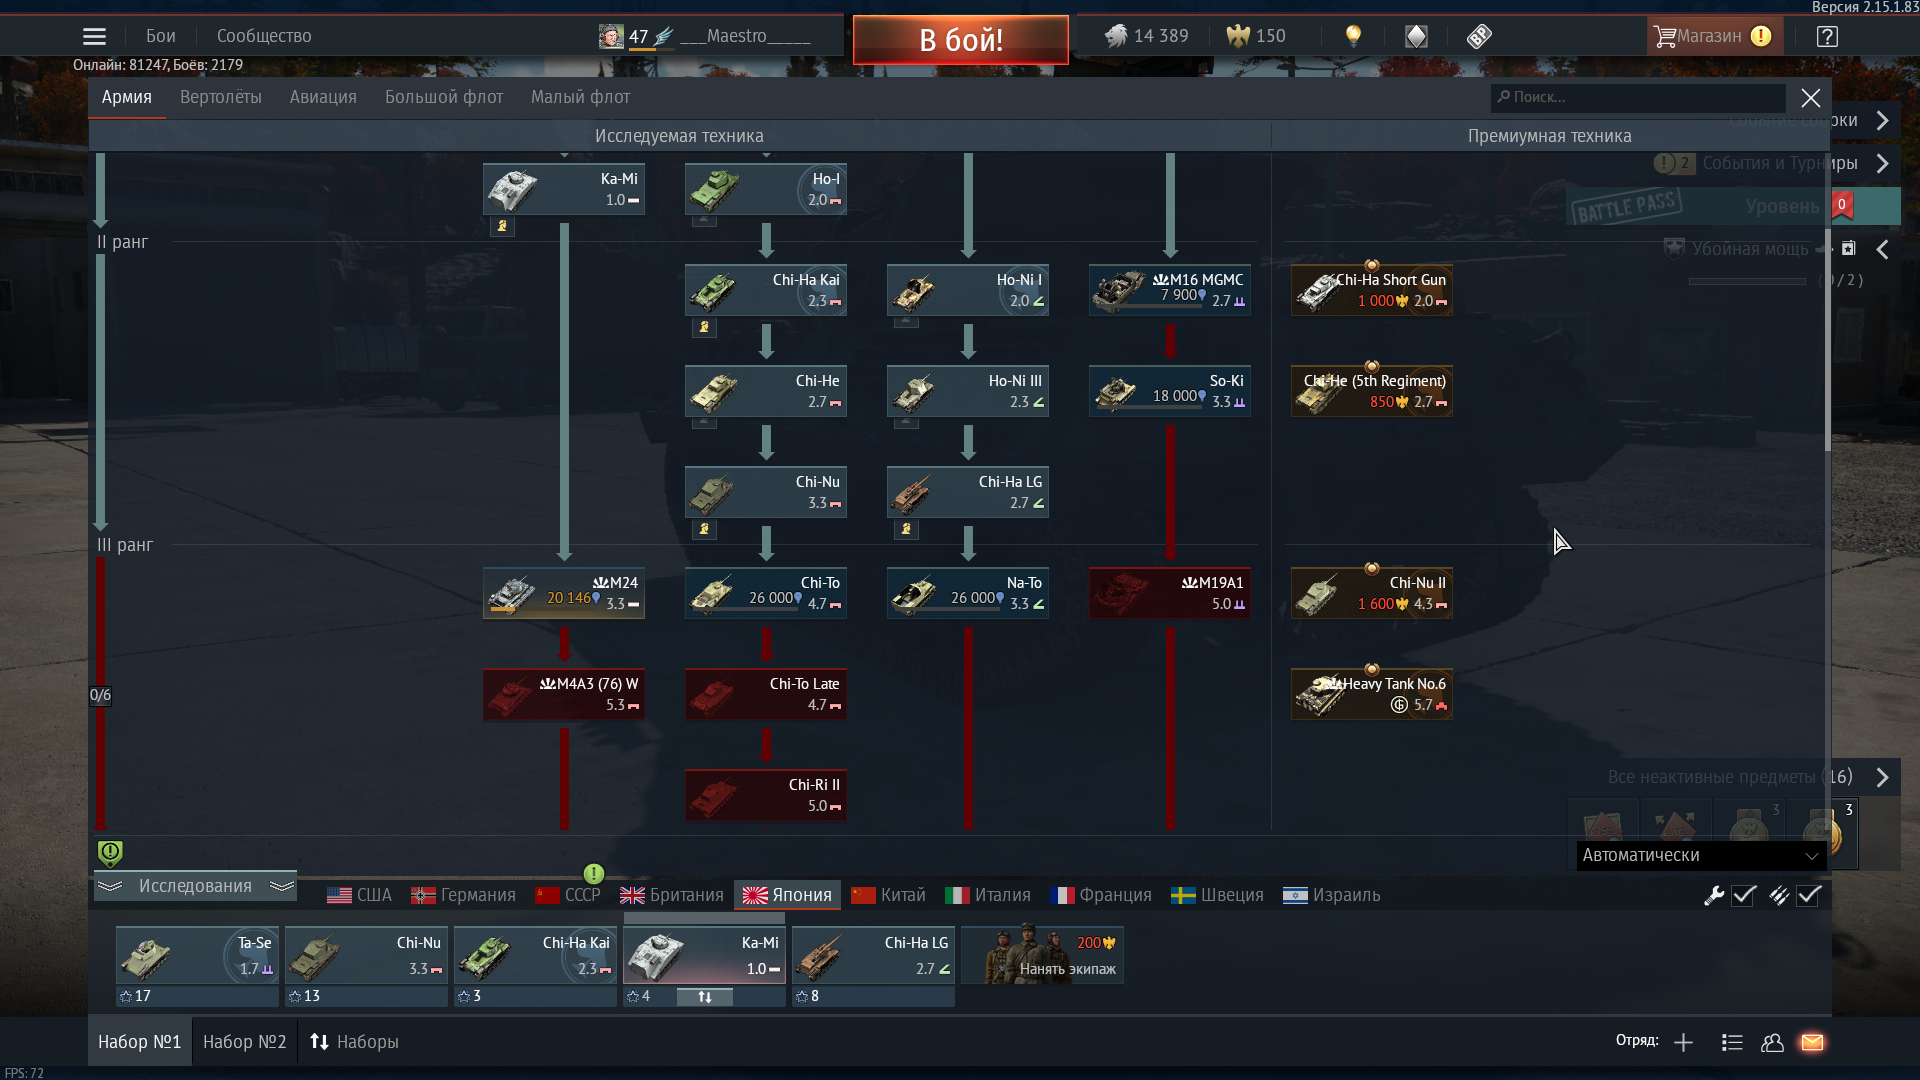1920x1080 pixels.
Task: Open the workshop ticket icon
Action: (1479, 36)
